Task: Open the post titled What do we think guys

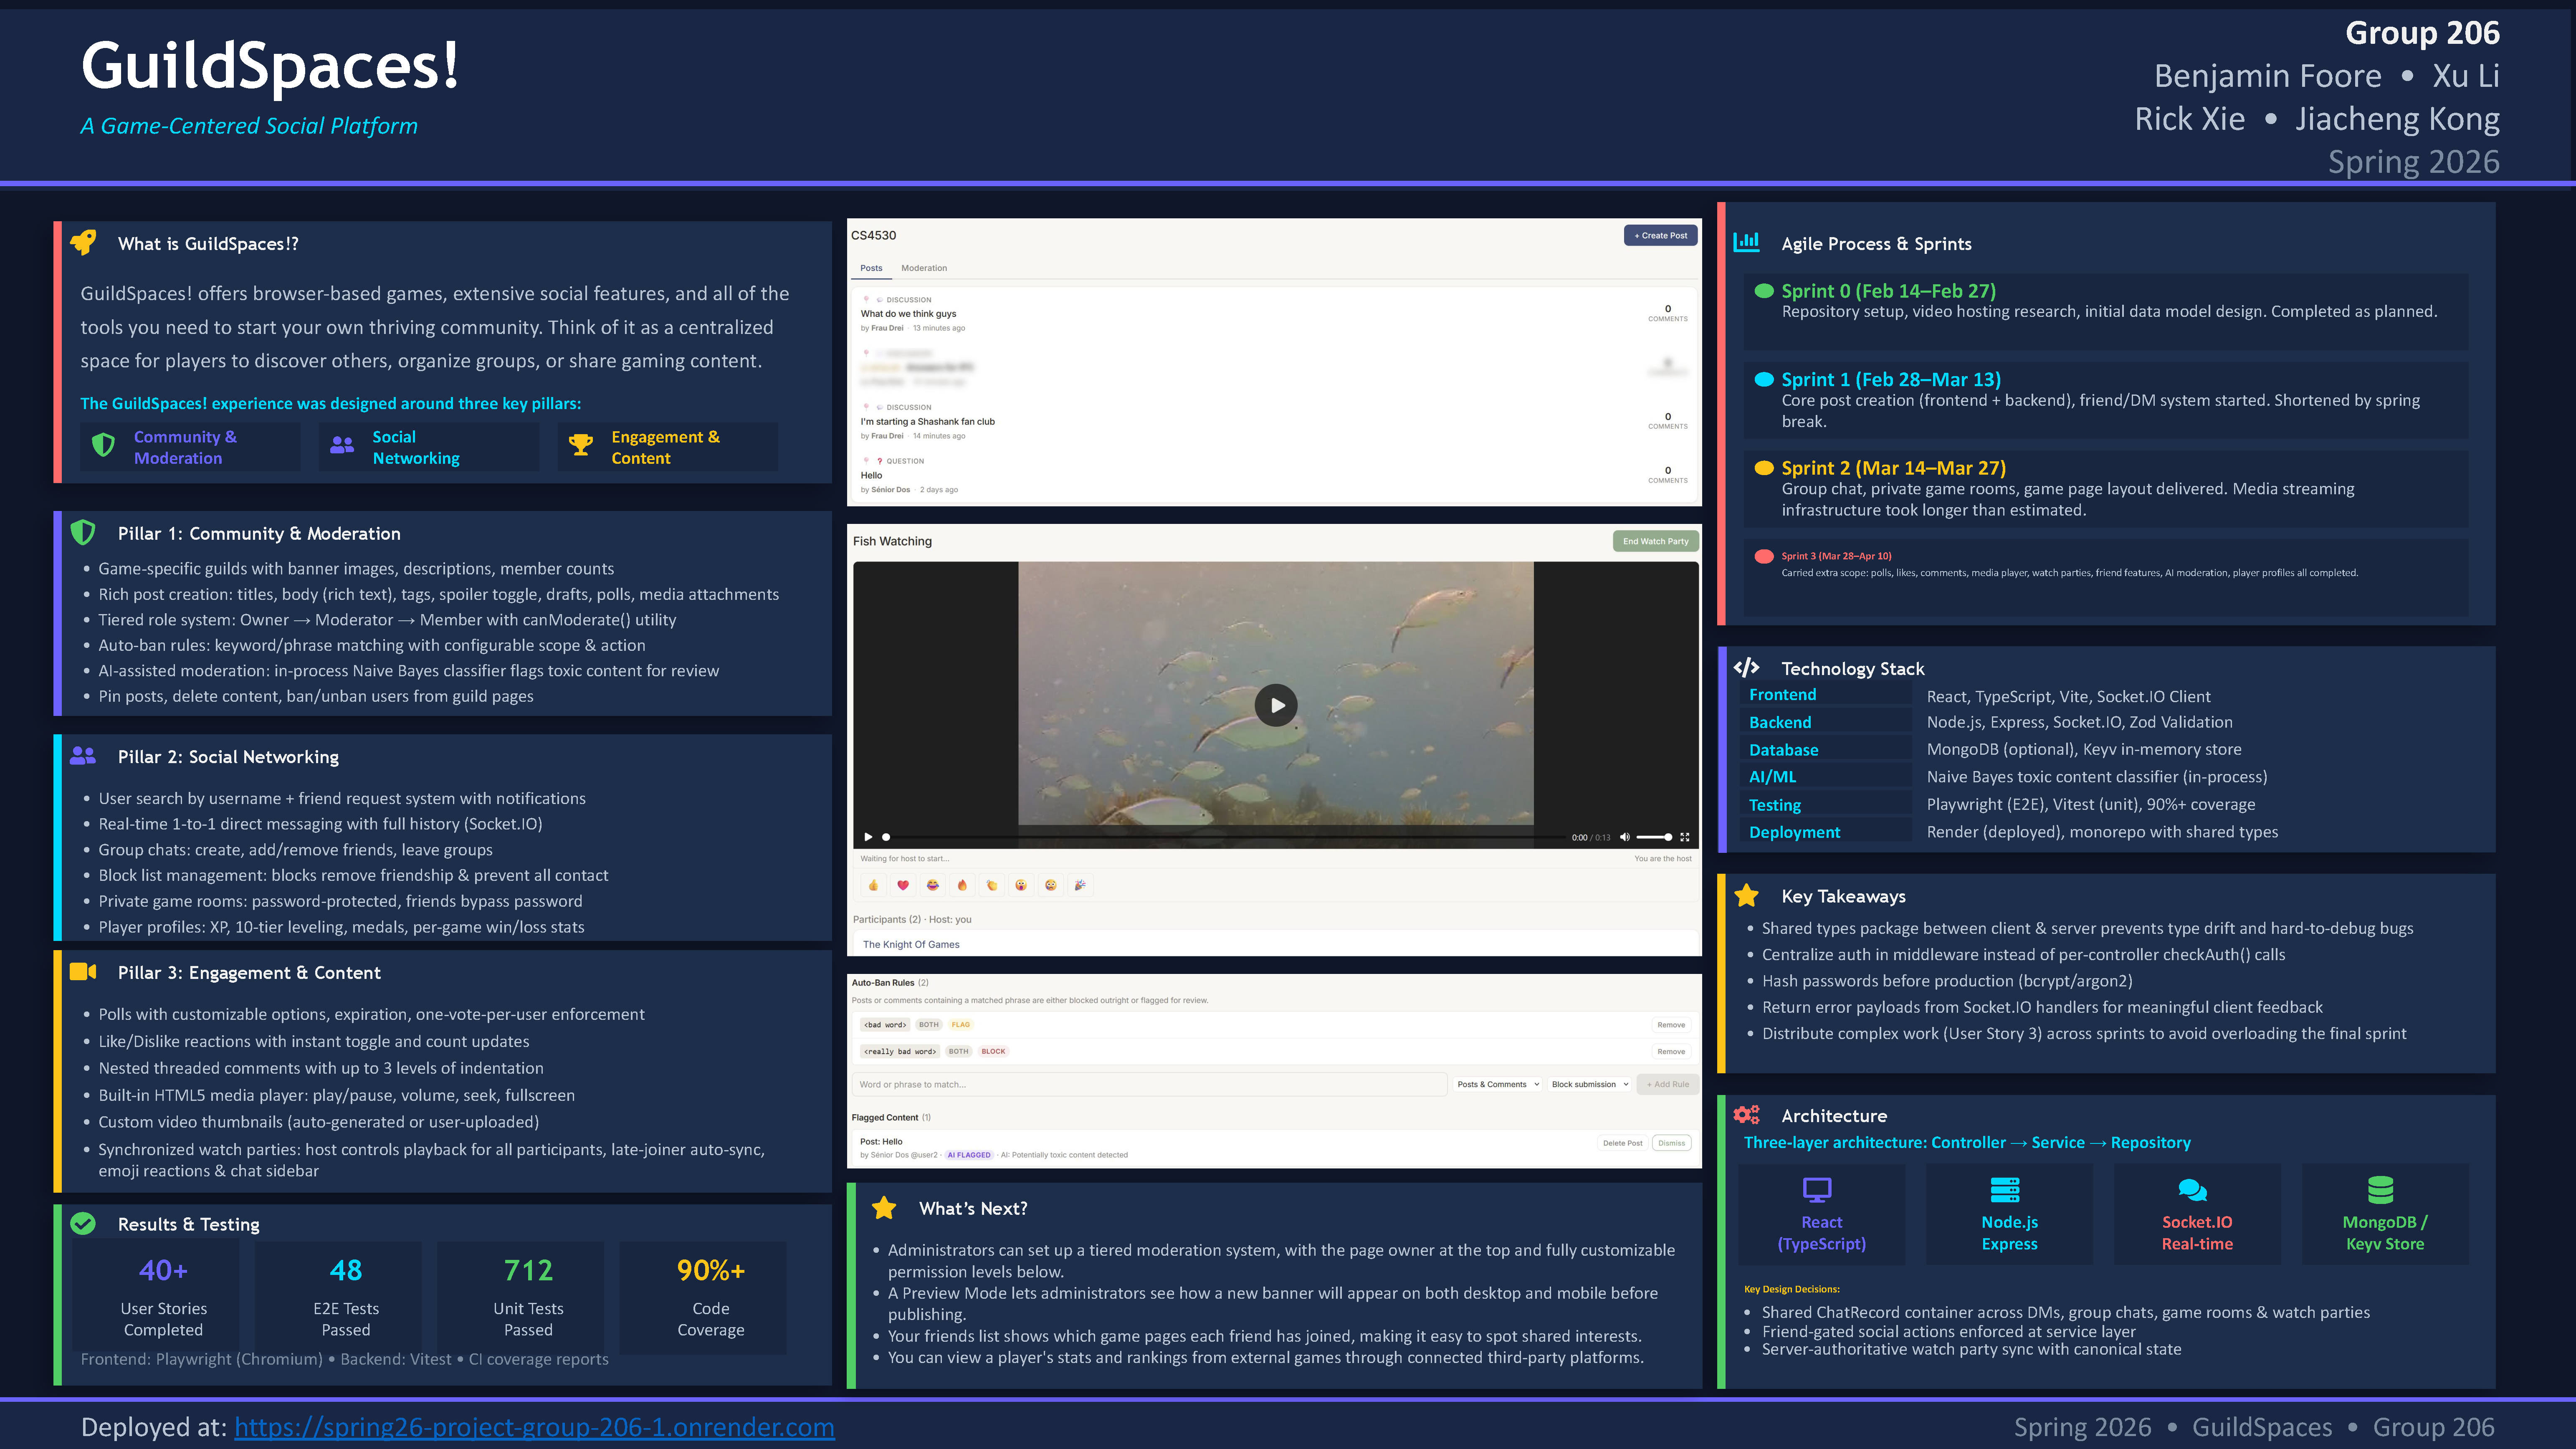Action: (x=908, y=314)
